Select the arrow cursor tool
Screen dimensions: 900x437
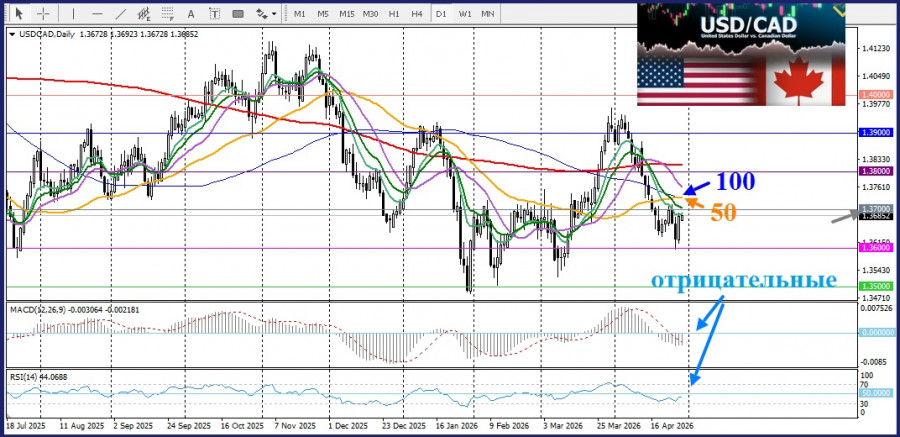point(17,14)
